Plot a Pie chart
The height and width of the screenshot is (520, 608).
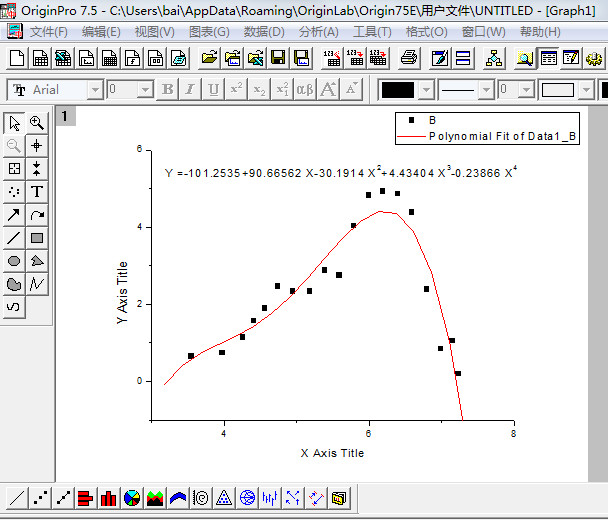[132, 498]
